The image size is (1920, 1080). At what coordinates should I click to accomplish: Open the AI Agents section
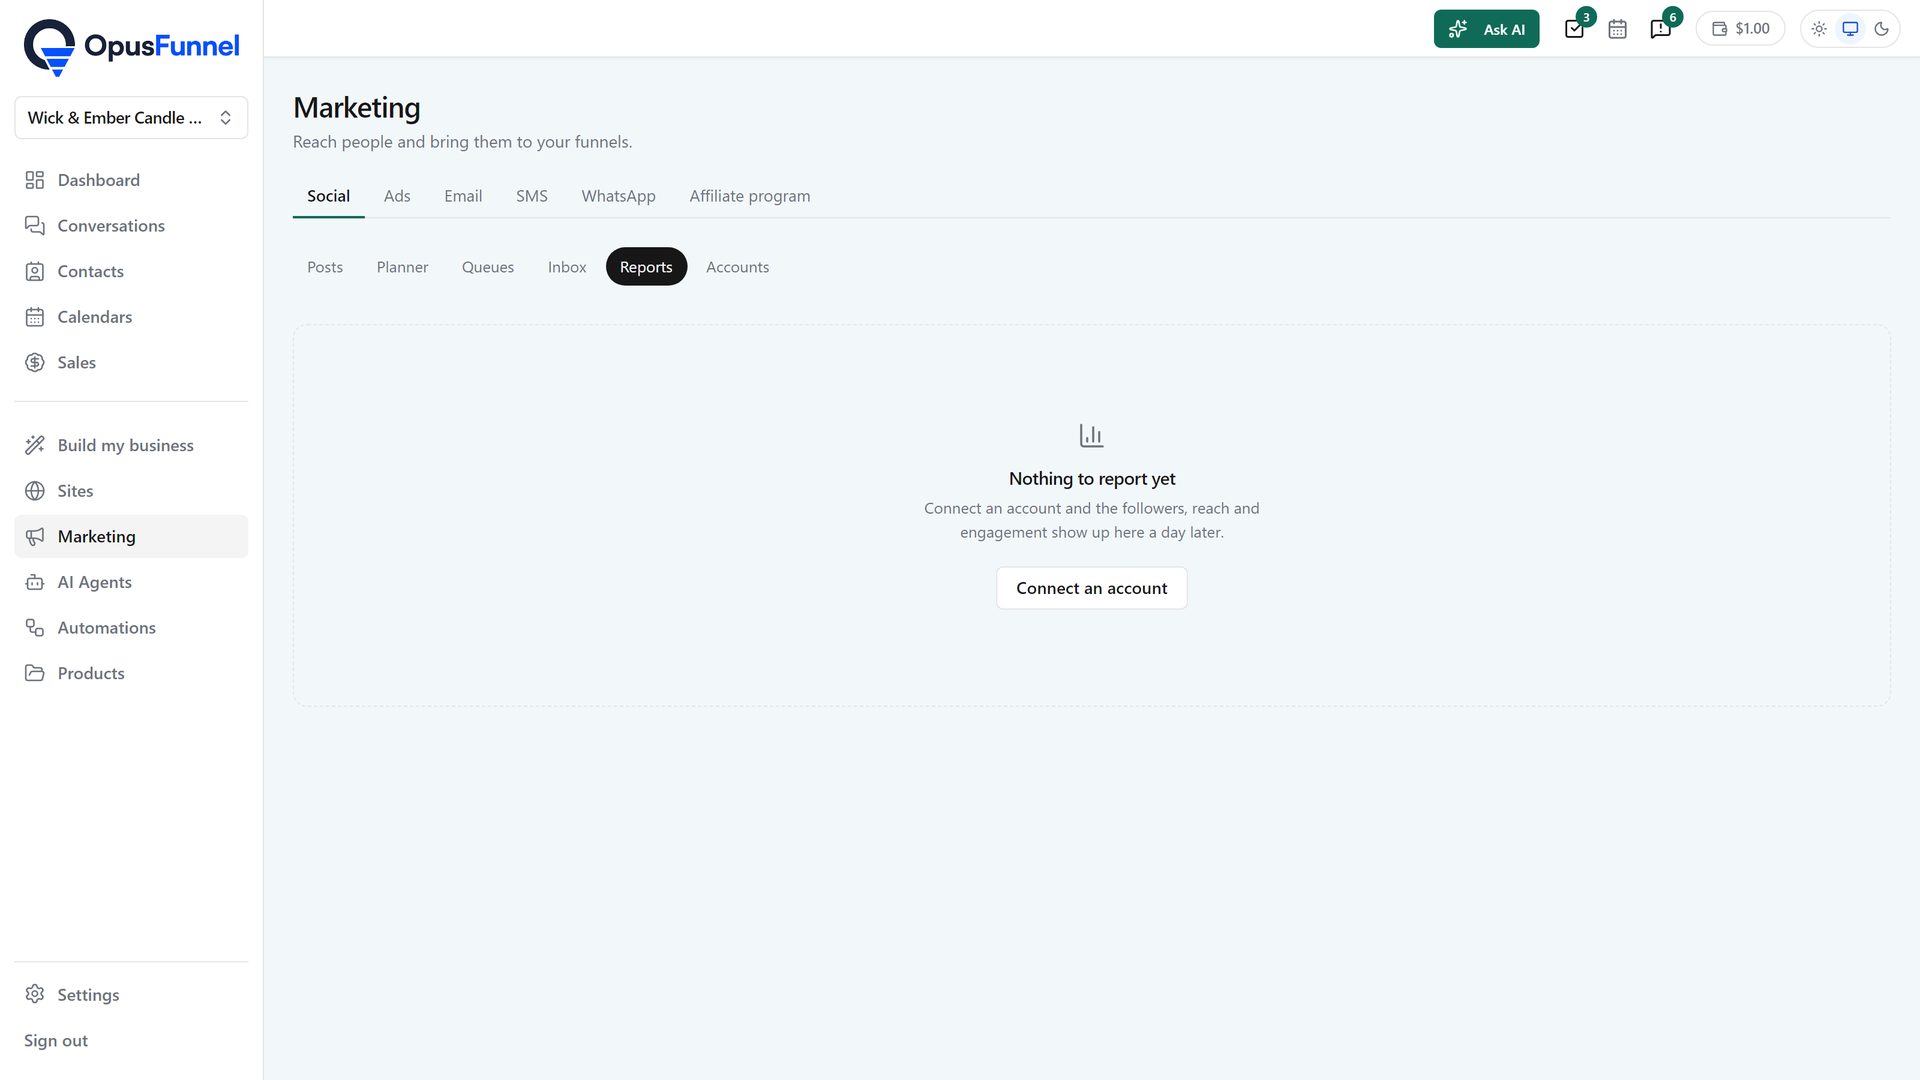click(x=131, y=582)
